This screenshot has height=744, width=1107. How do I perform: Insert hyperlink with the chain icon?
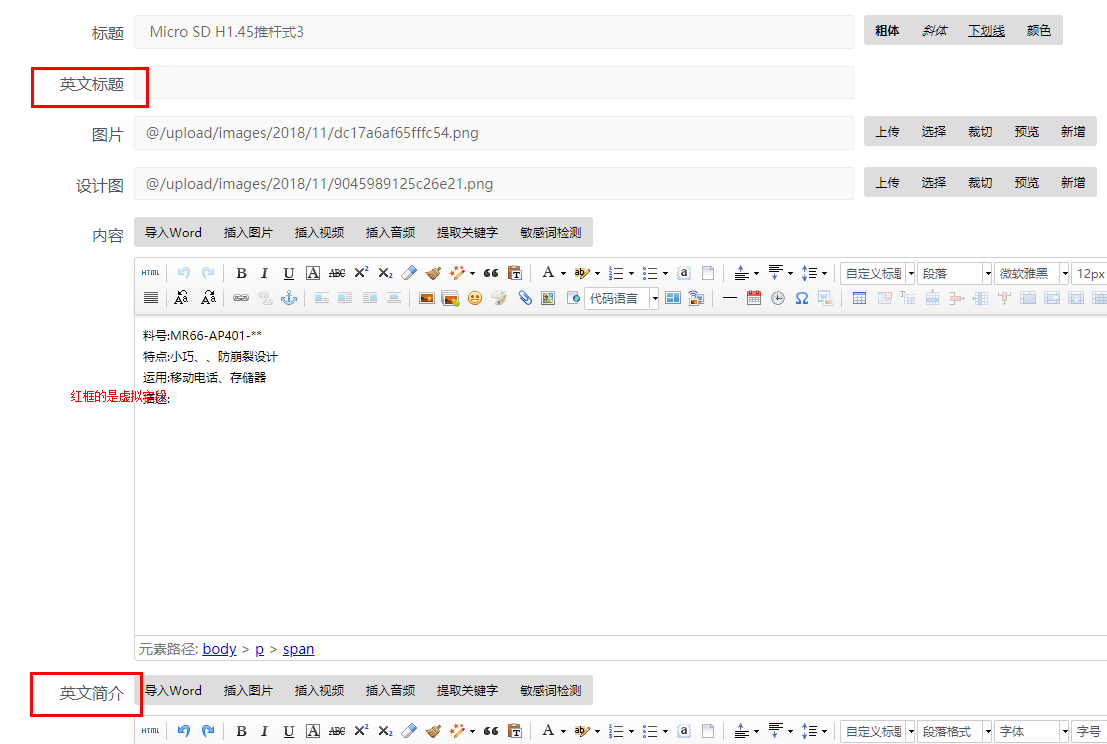coord(241,298)
